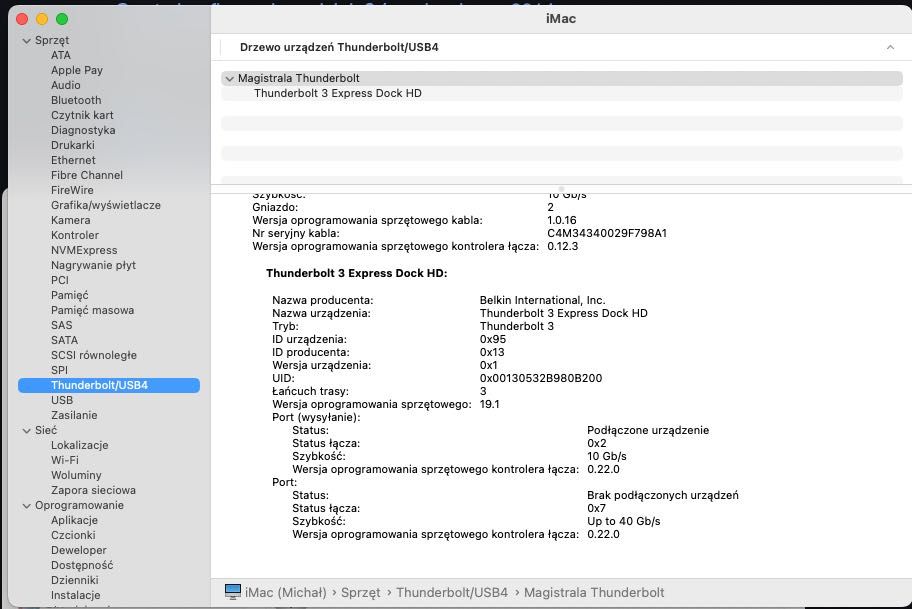Select PCI in the sidebar
Viewport: 912px width, 609px height.
(x=60, y=280)
